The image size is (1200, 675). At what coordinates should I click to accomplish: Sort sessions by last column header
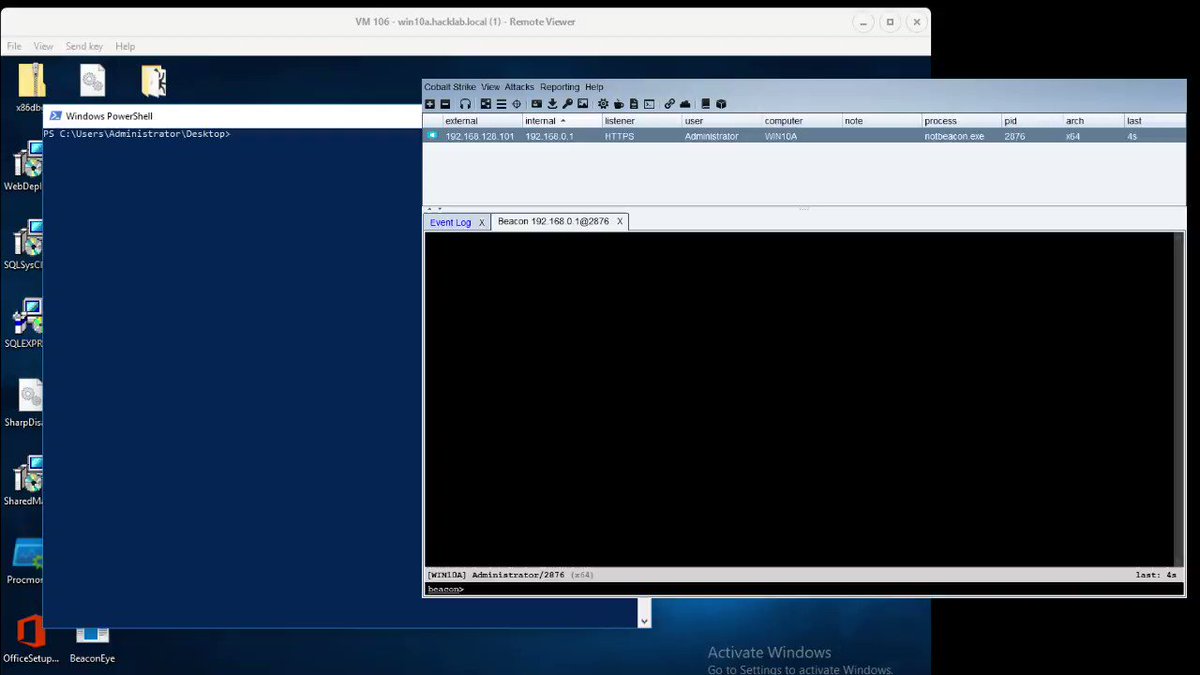click(1155, 121)
